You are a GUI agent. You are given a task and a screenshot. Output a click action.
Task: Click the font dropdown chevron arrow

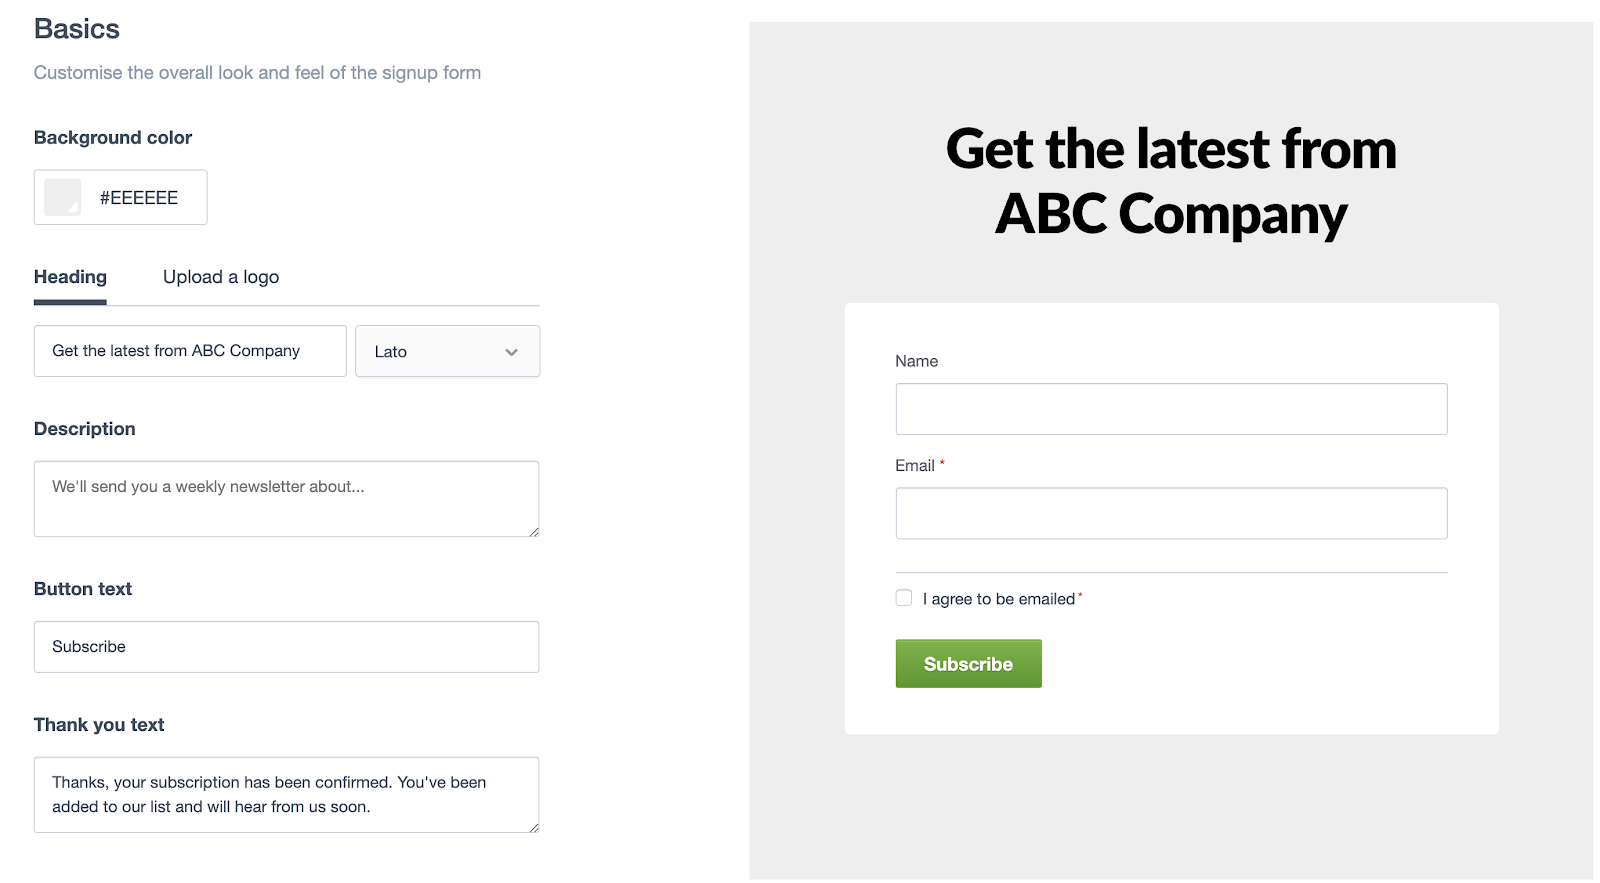click(511, 352)
